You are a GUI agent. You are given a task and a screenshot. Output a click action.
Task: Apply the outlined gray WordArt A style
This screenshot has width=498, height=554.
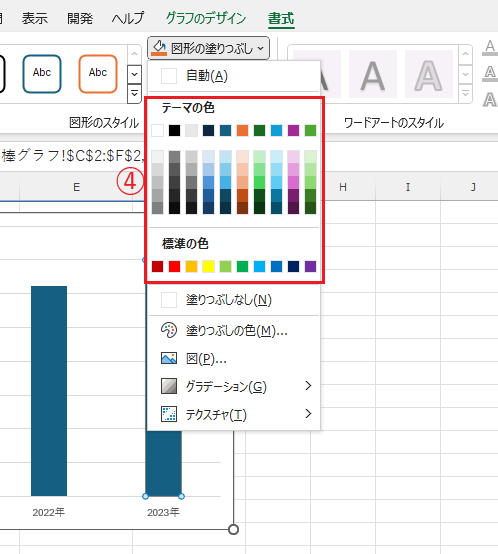click(429, 74)
